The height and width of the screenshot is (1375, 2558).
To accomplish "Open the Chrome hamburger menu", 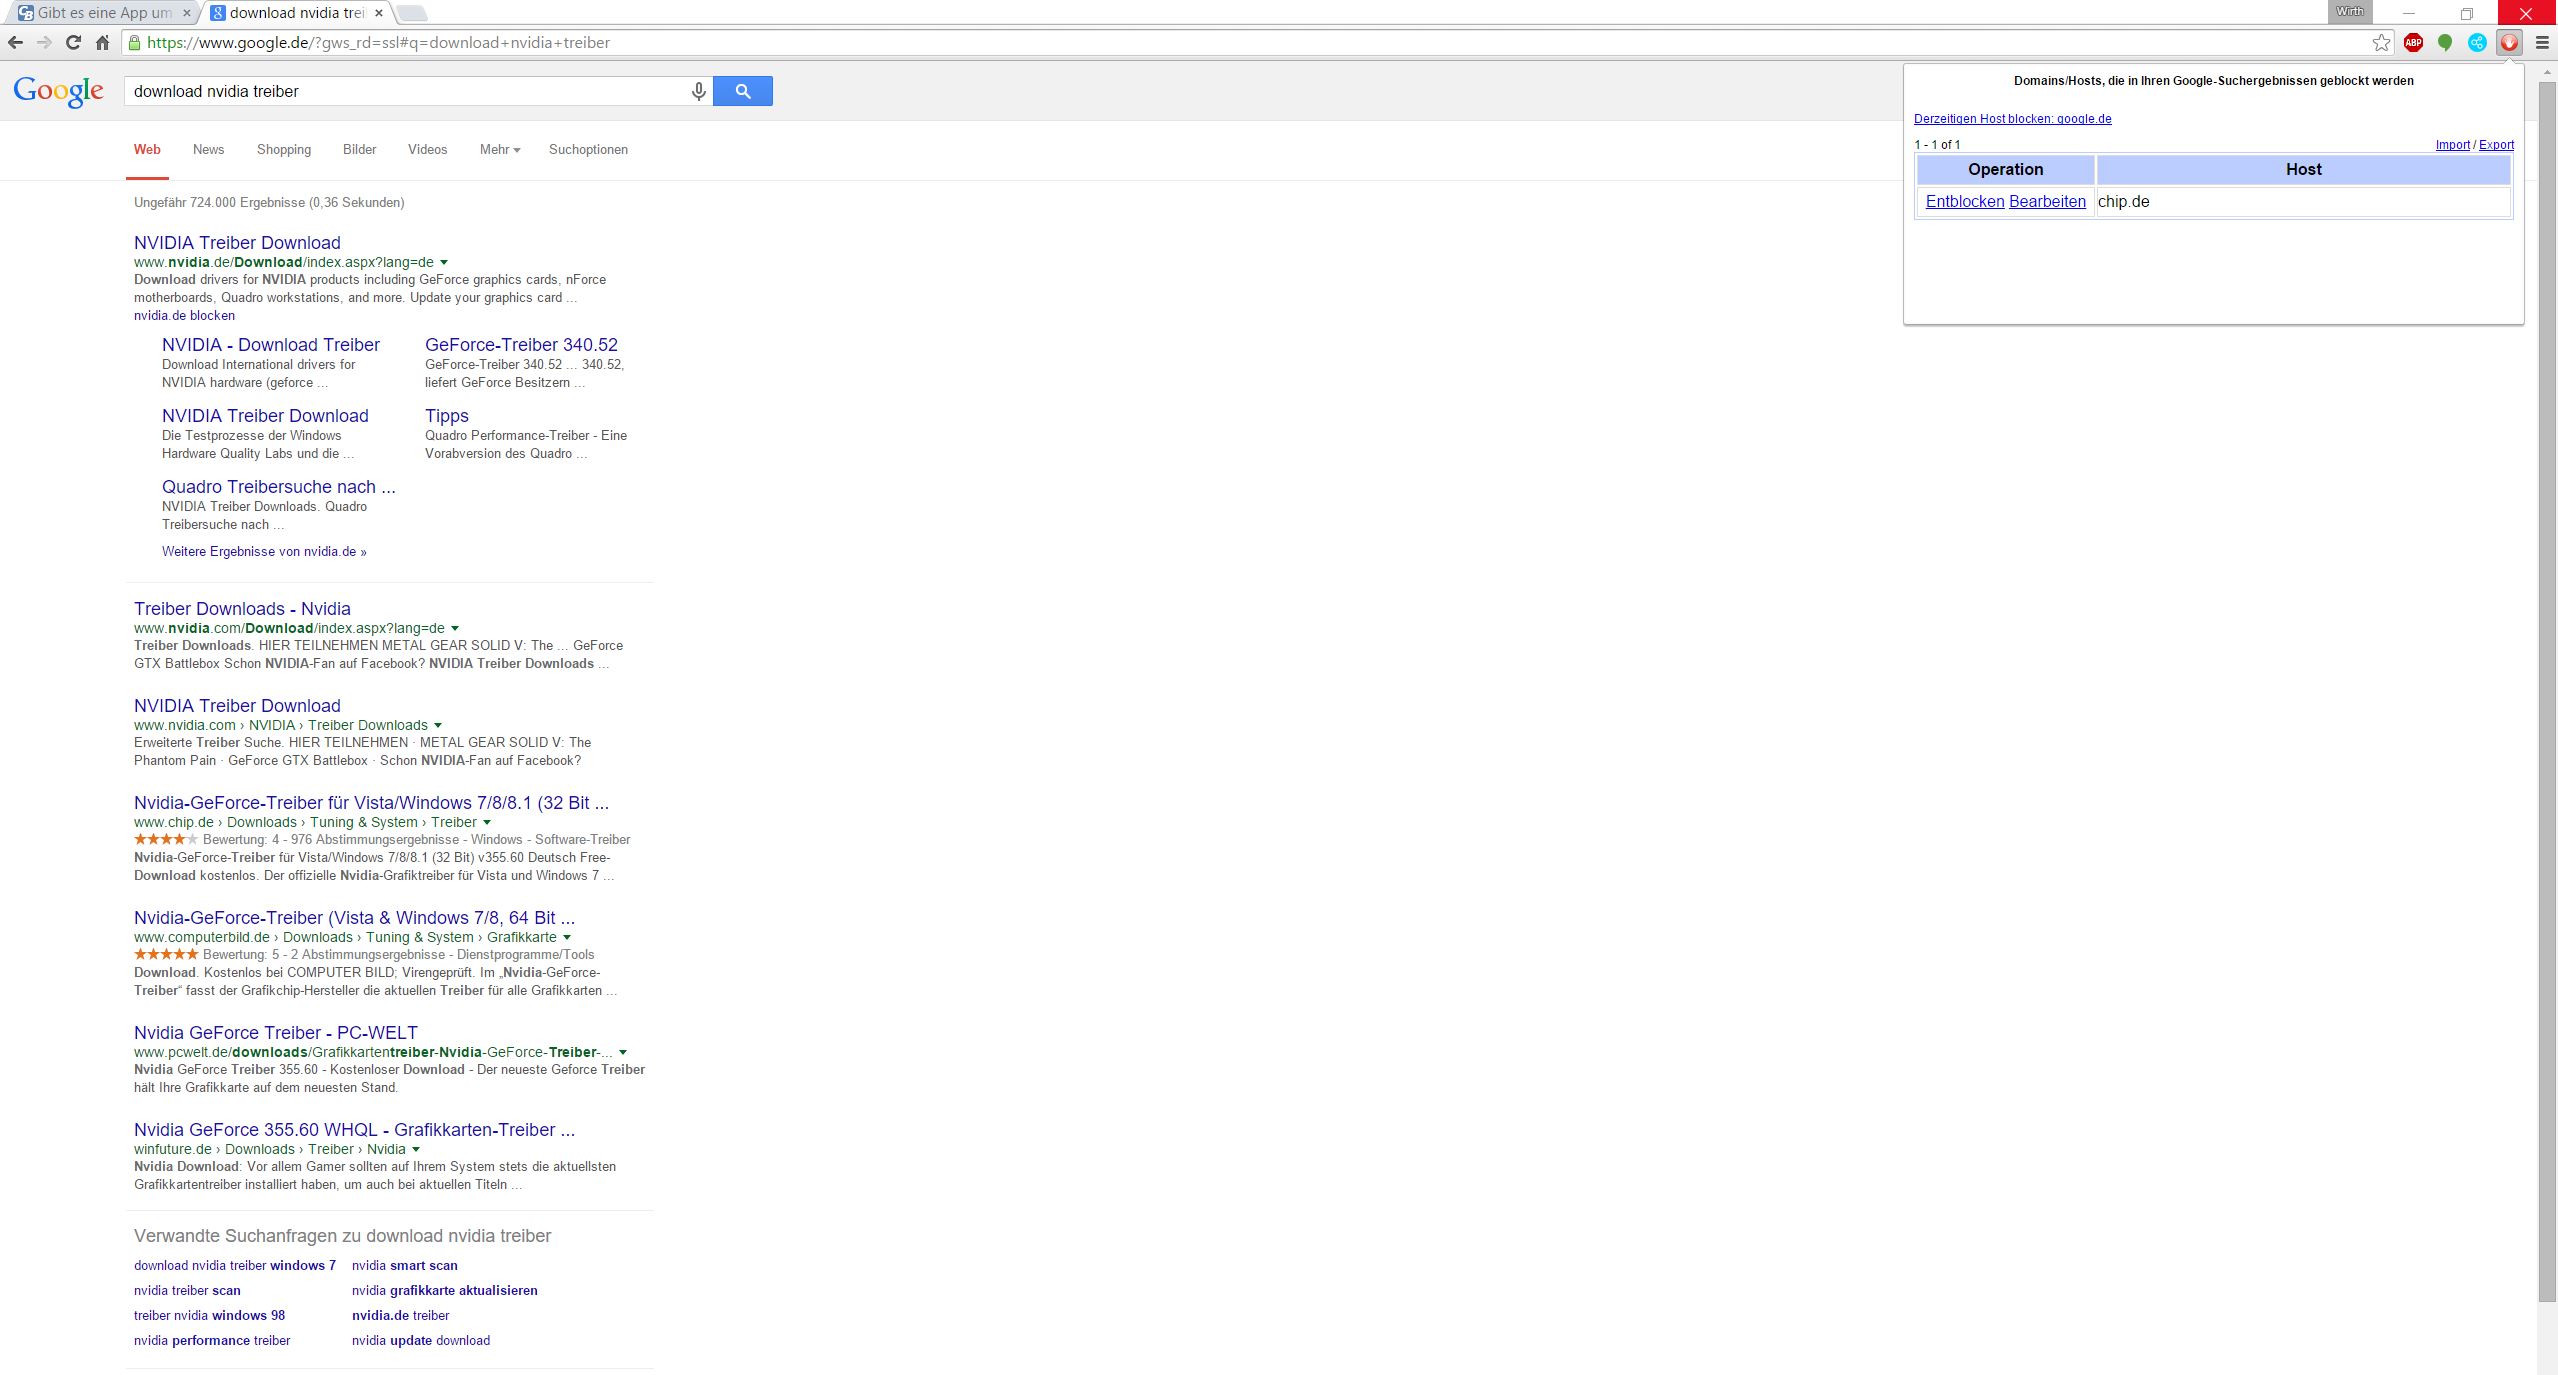I will pyautogui.click(x=2542, y=42).
